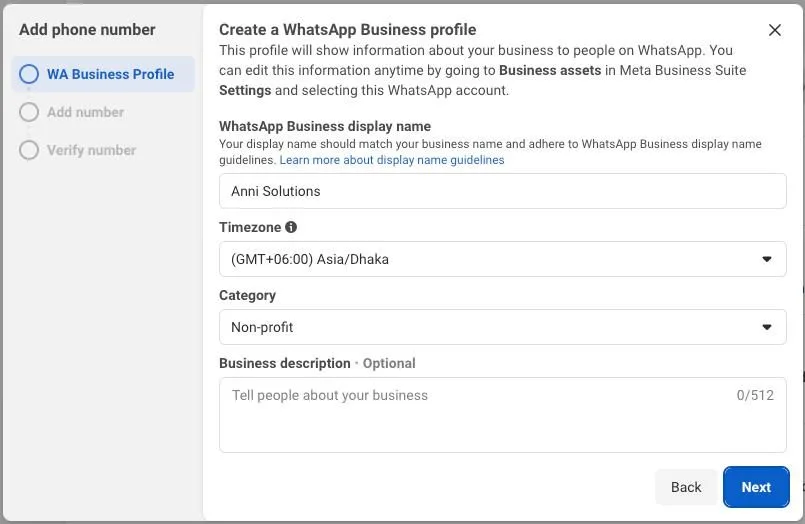Click the WhatsApp Business display name label
The image size is (805, 524).
tap(325, 126)
